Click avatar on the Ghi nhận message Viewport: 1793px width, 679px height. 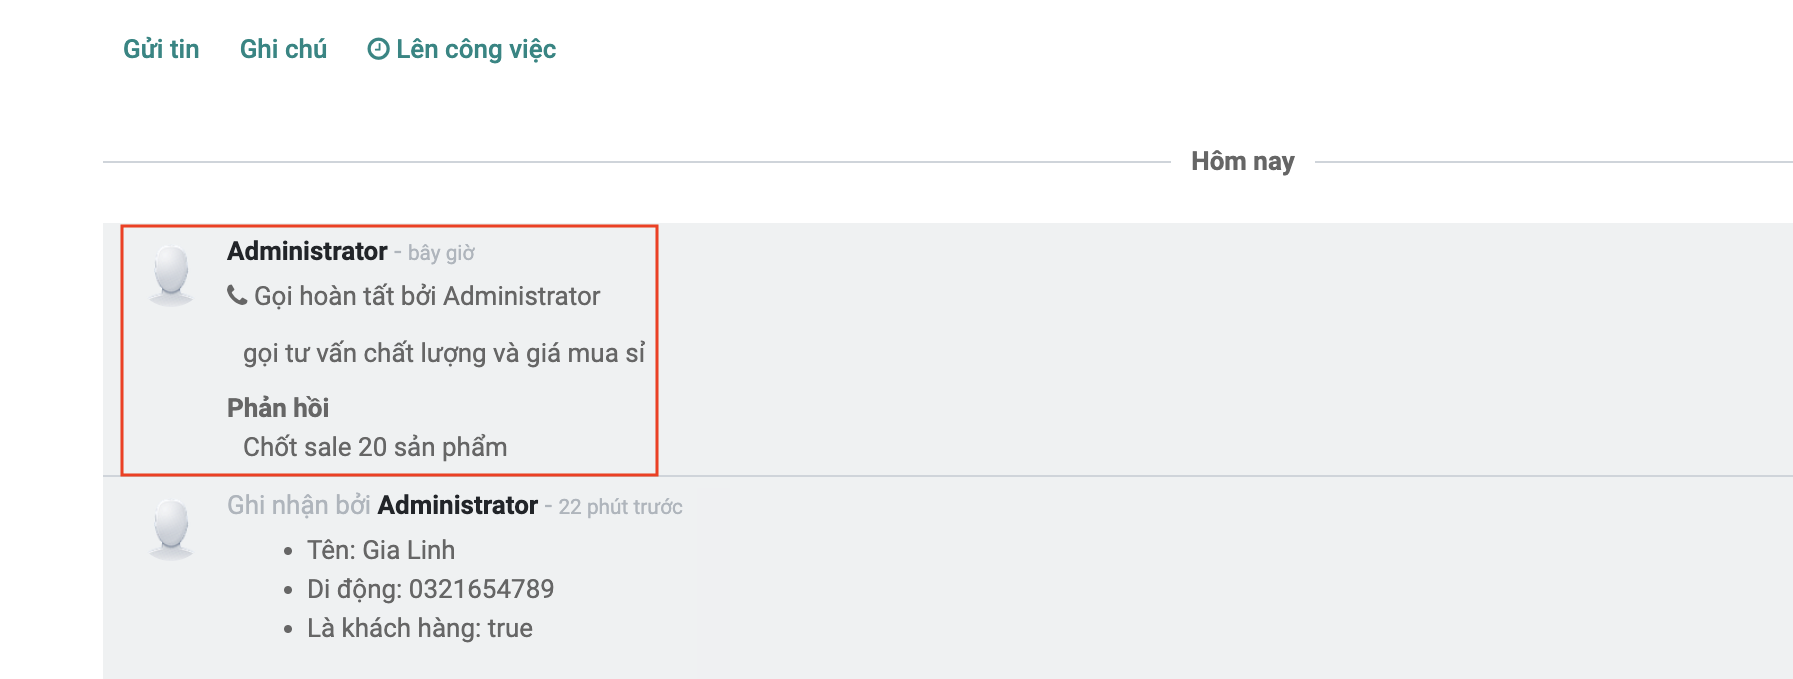171,528
